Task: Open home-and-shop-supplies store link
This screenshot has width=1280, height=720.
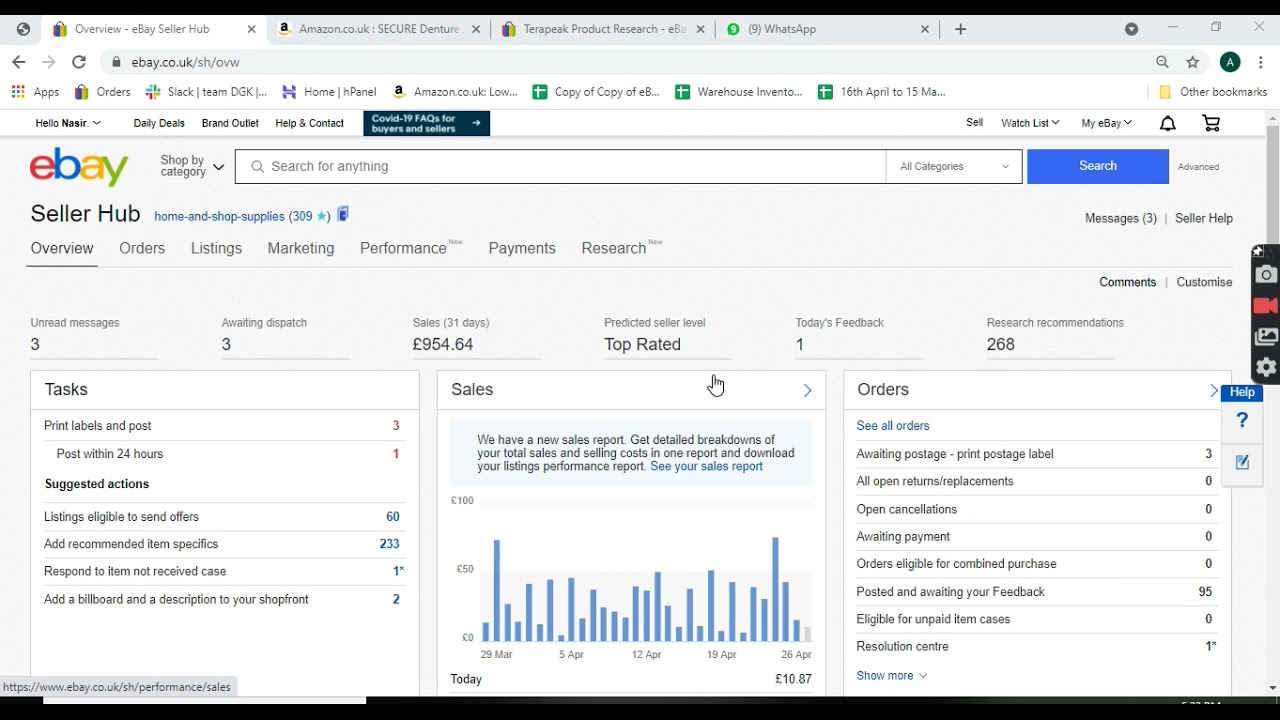Action: pos(219,216)
